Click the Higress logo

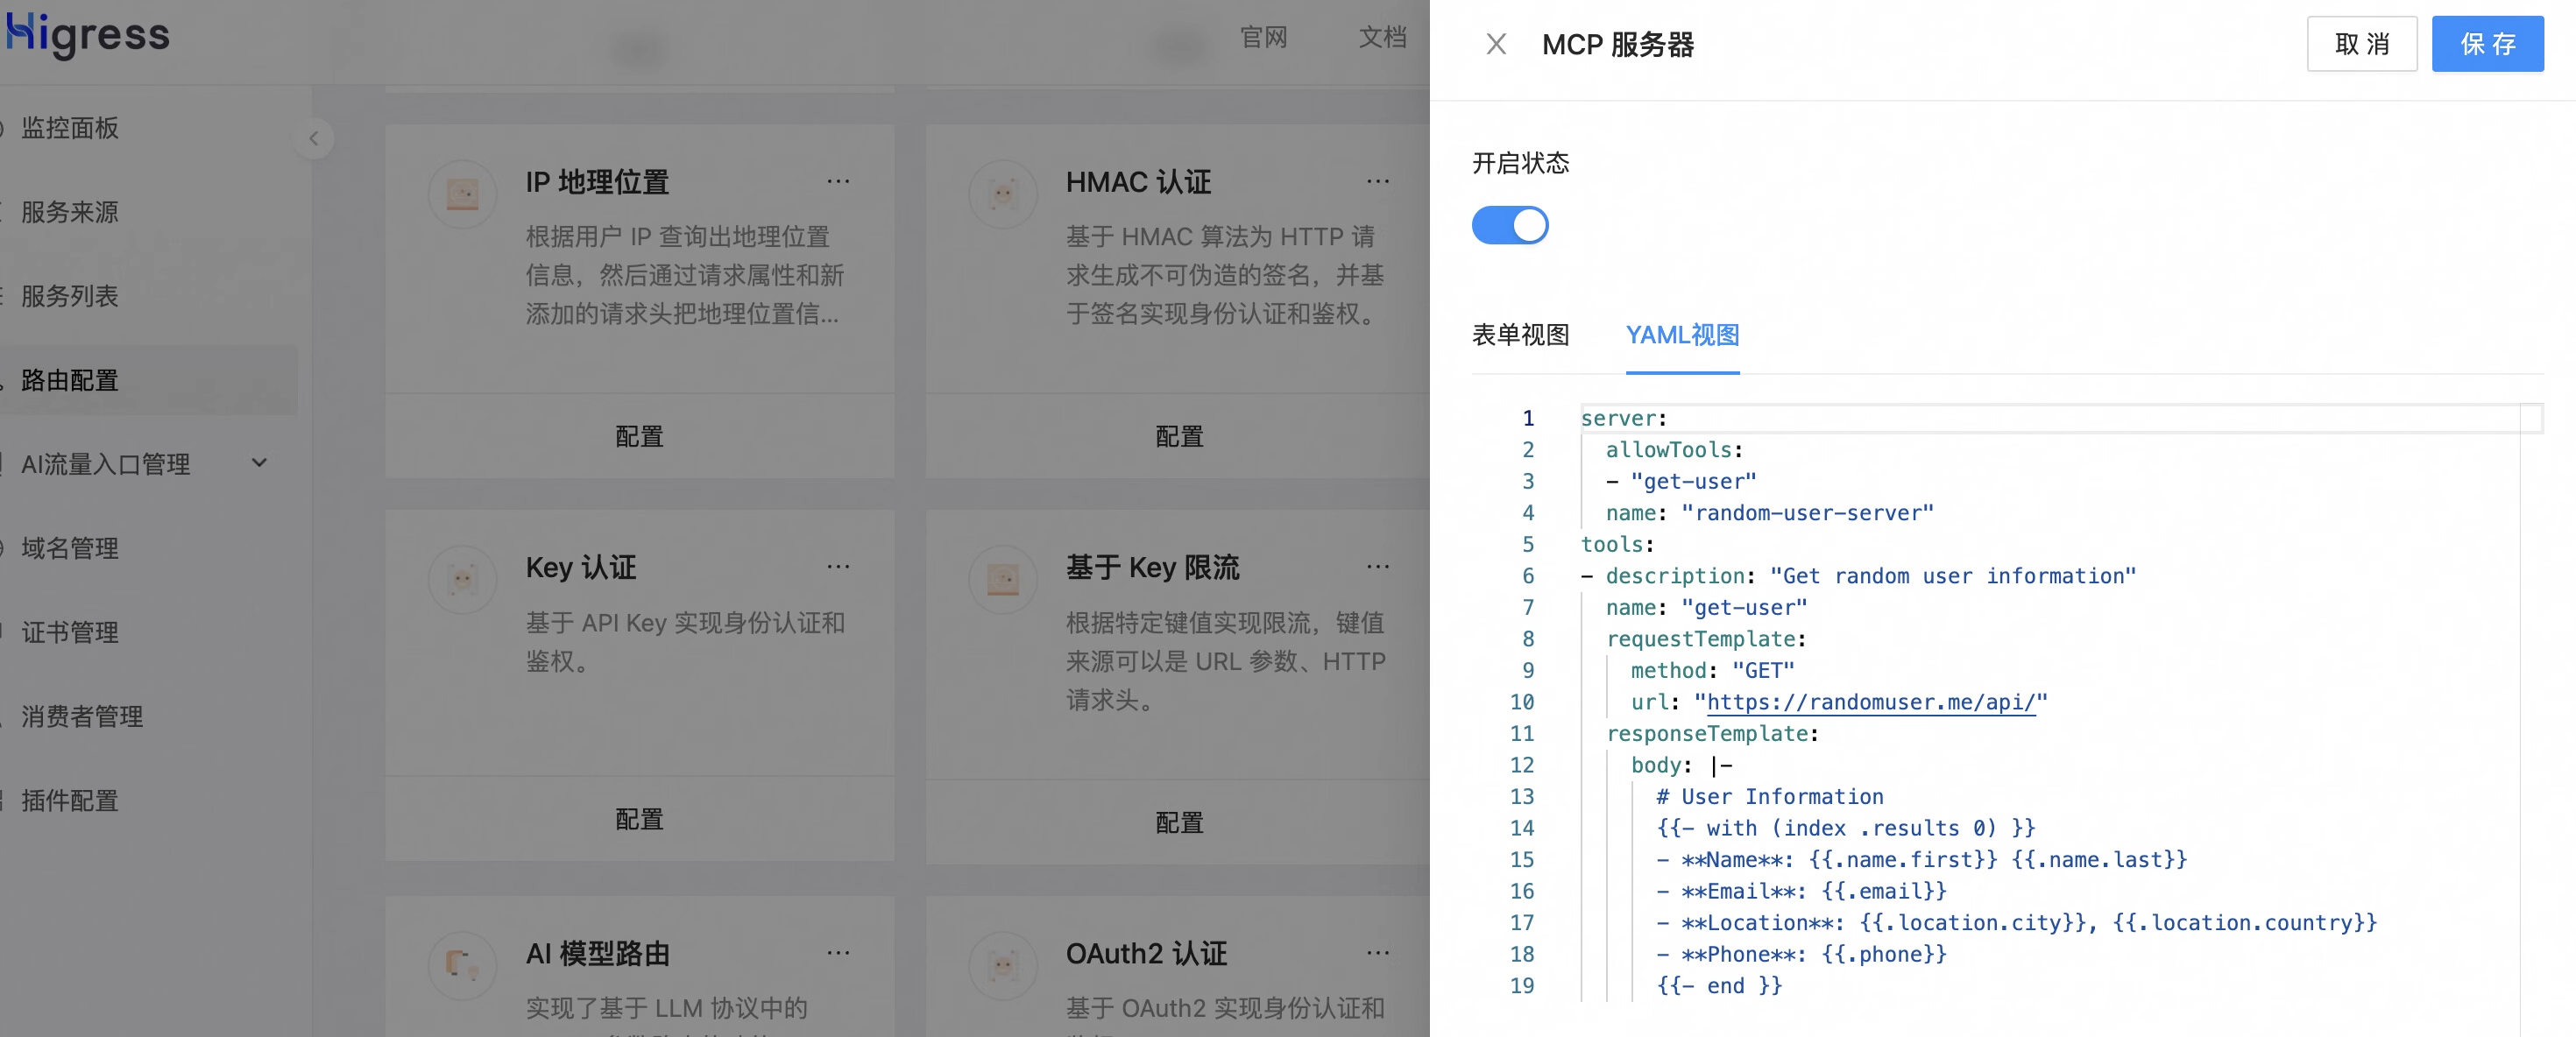(88, 35)
